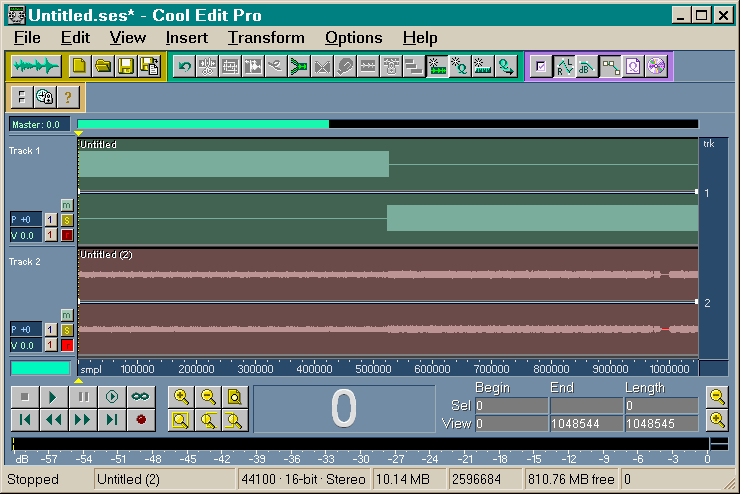The width and height of the screenshot is (740, 494).
Task: Start recording with the red dot button
Action: pyautogui.click(x=141, y=419)
